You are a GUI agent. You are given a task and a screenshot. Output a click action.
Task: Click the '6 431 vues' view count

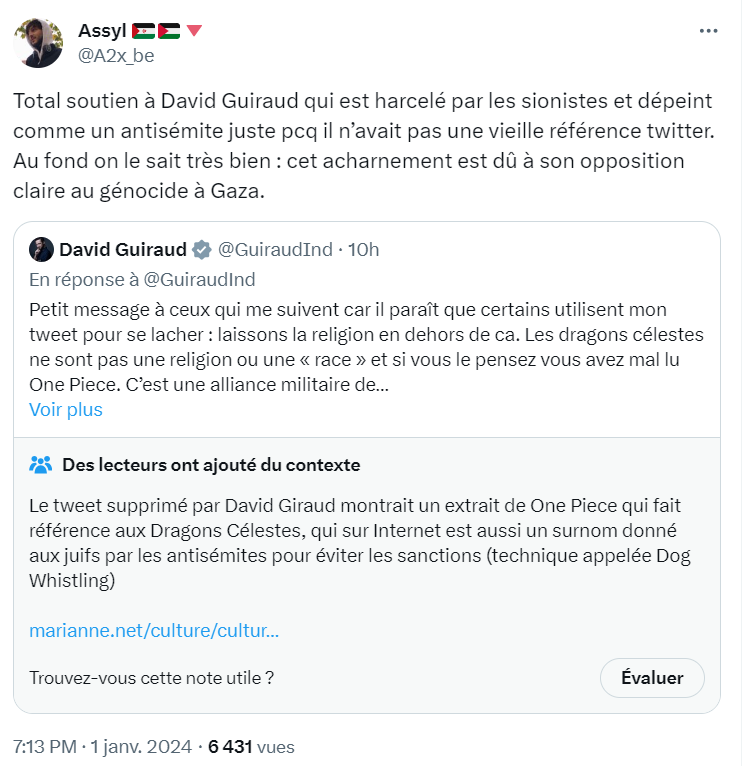251,747
